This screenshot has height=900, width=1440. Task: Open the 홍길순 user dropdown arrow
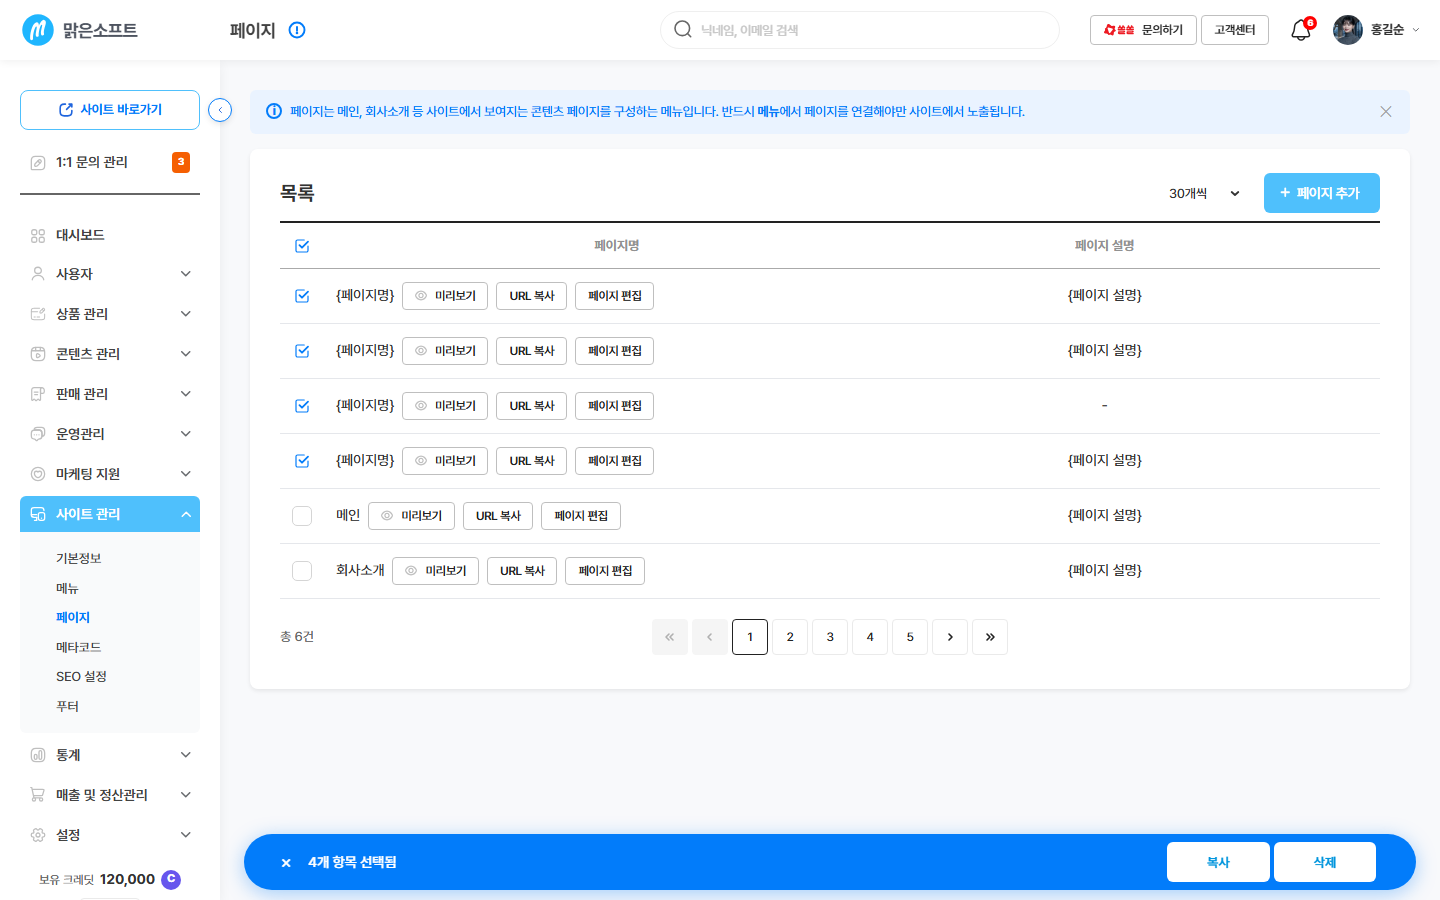pos(1415,30)
